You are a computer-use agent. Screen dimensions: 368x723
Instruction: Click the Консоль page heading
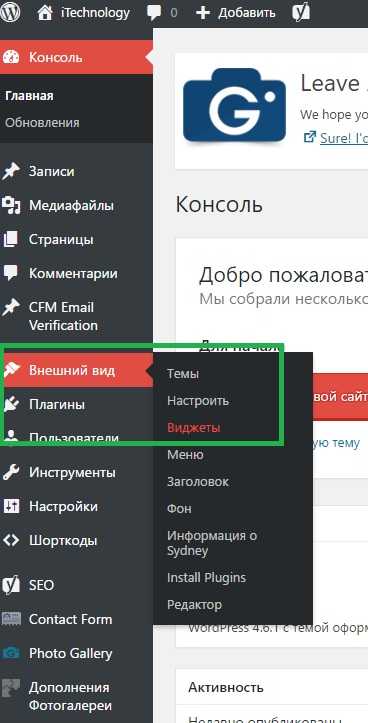click(219, 204)
